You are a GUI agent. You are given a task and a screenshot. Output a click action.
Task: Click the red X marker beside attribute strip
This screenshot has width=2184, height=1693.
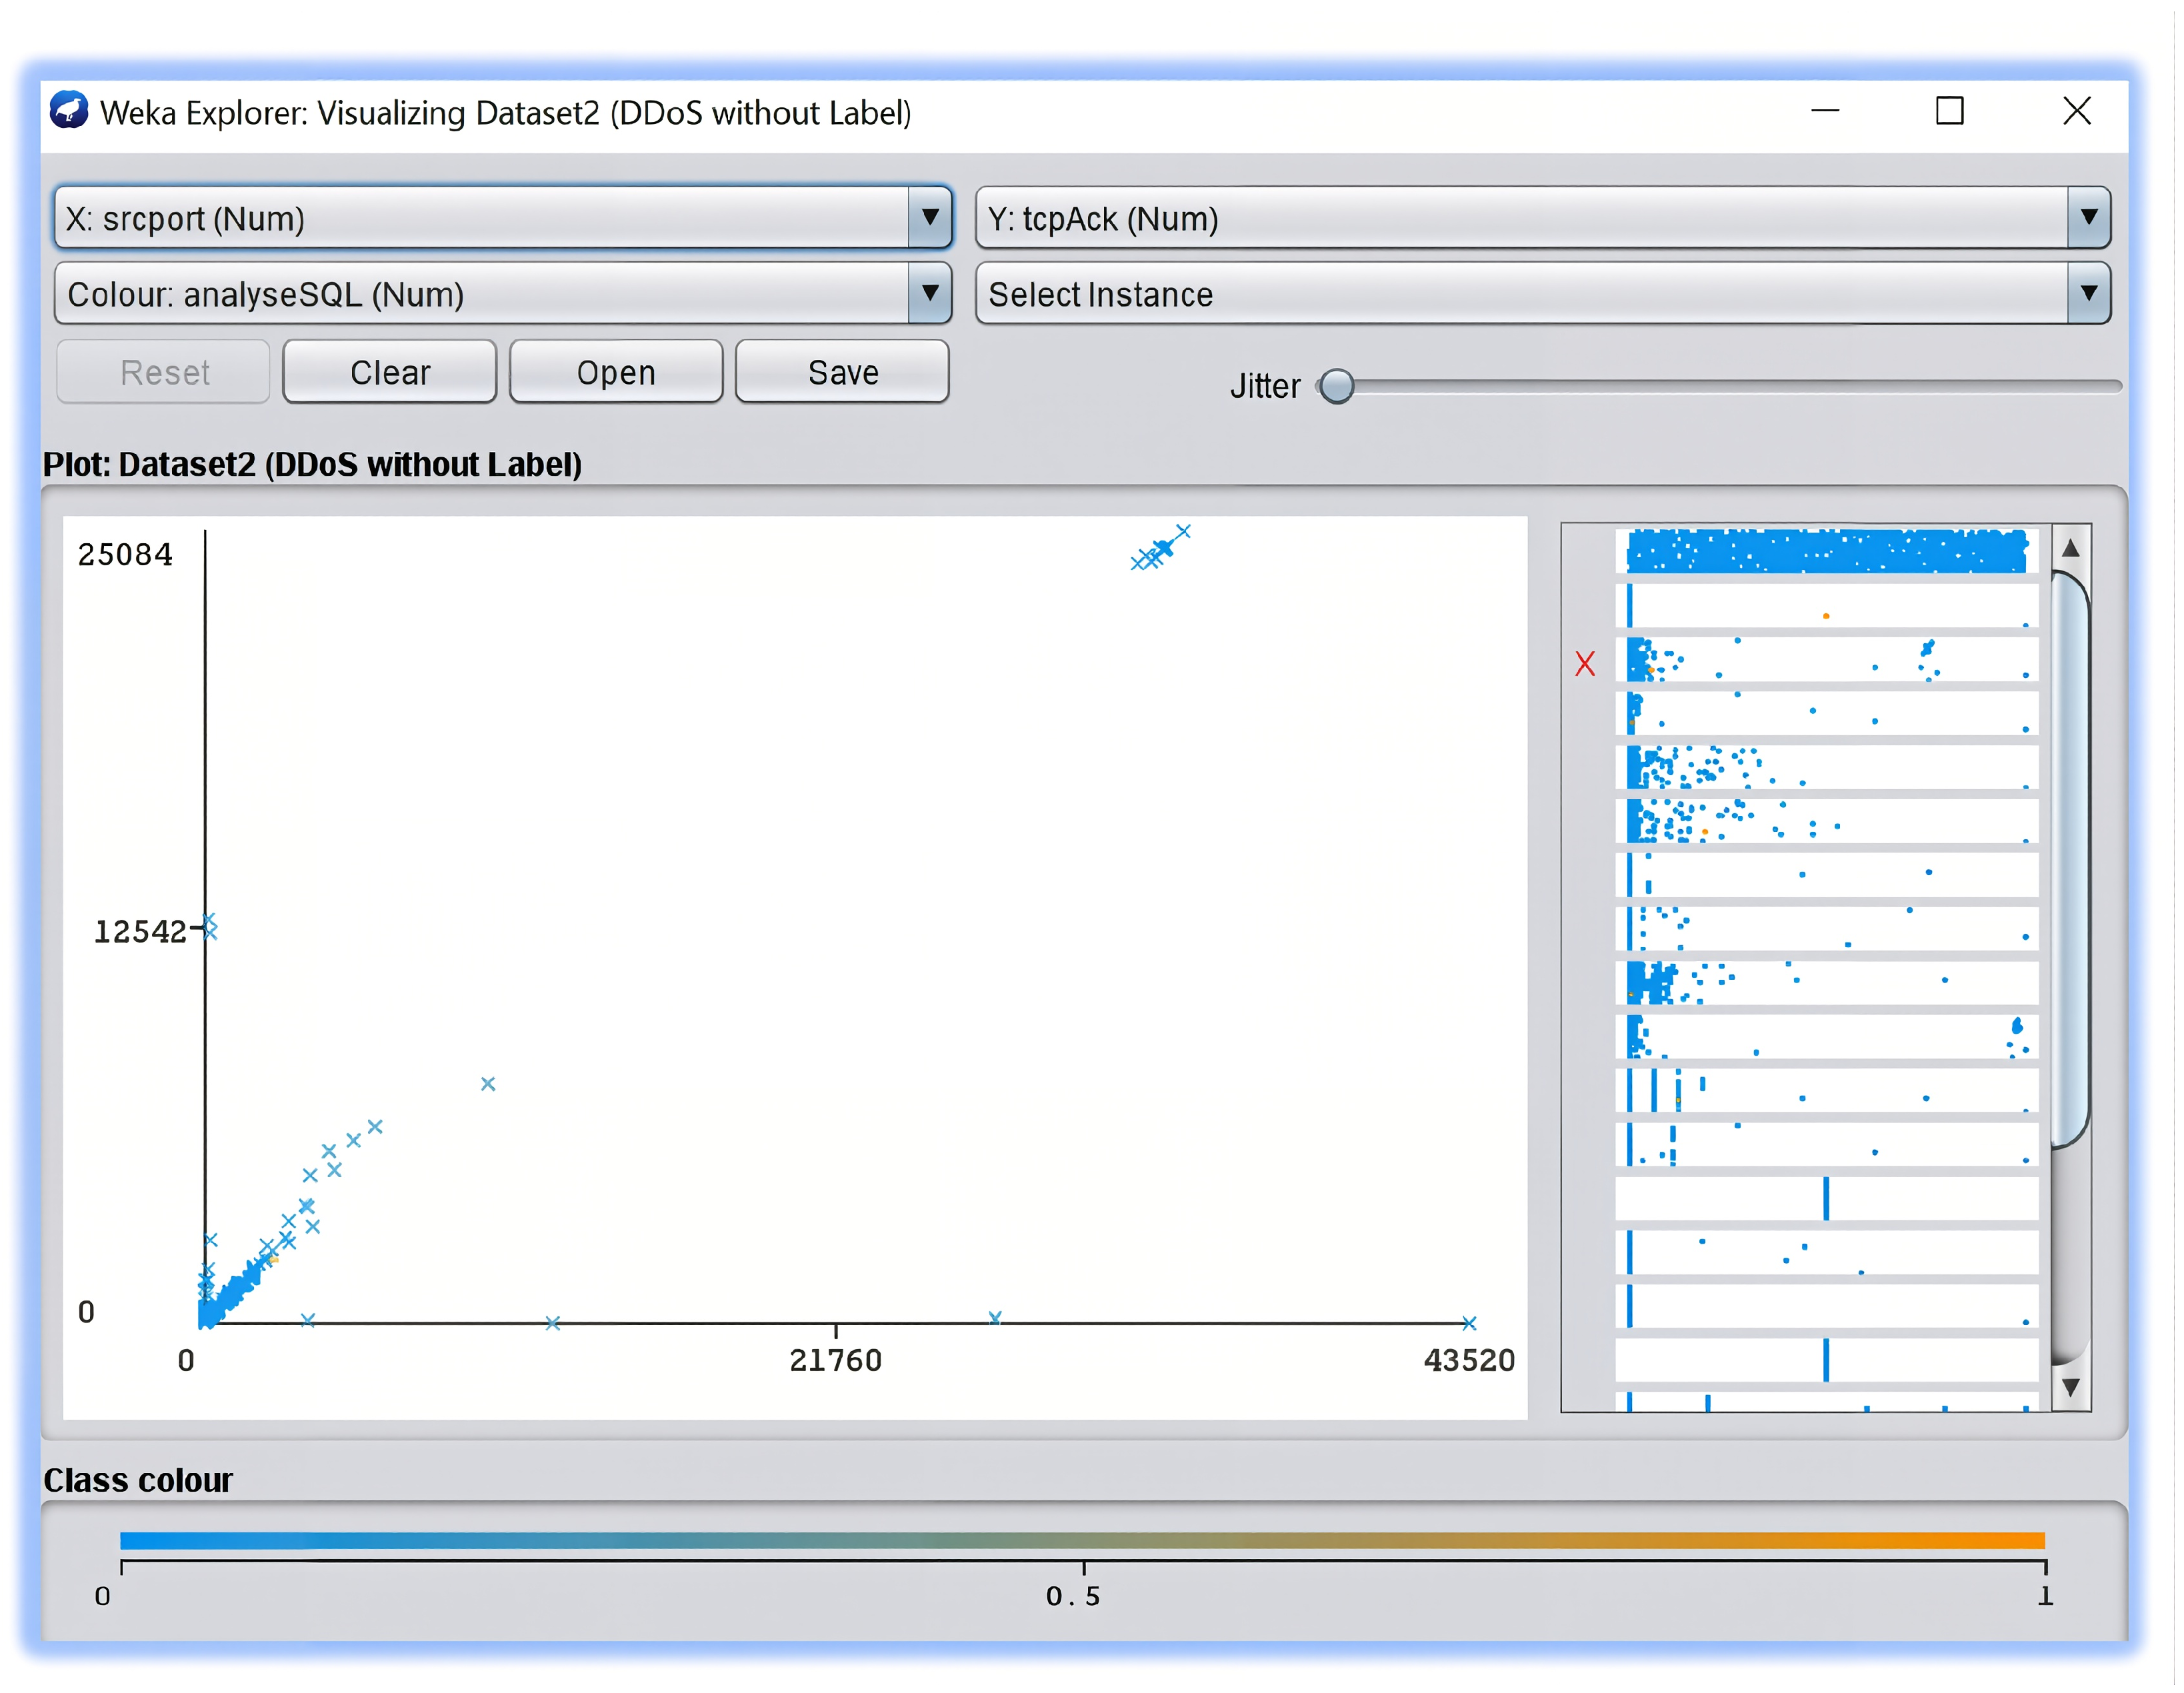(1585, 664)
